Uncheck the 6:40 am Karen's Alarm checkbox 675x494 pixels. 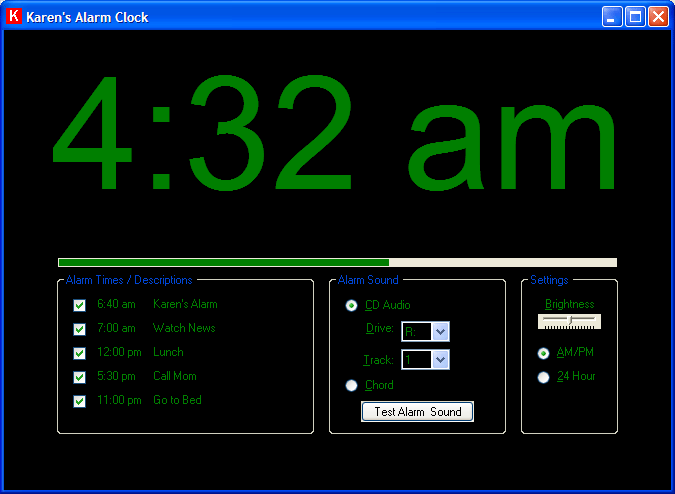coord(80,305)
